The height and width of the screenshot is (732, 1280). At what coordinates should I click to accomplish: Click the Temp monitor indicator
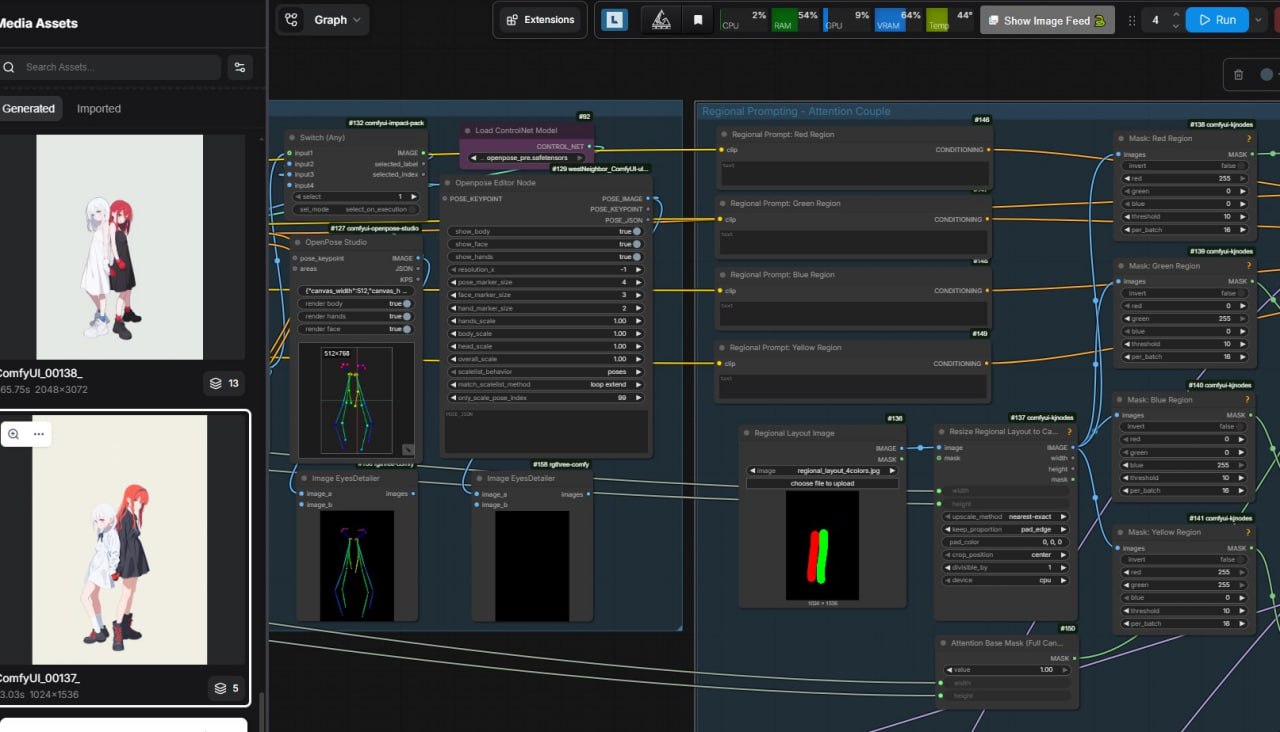950,20
